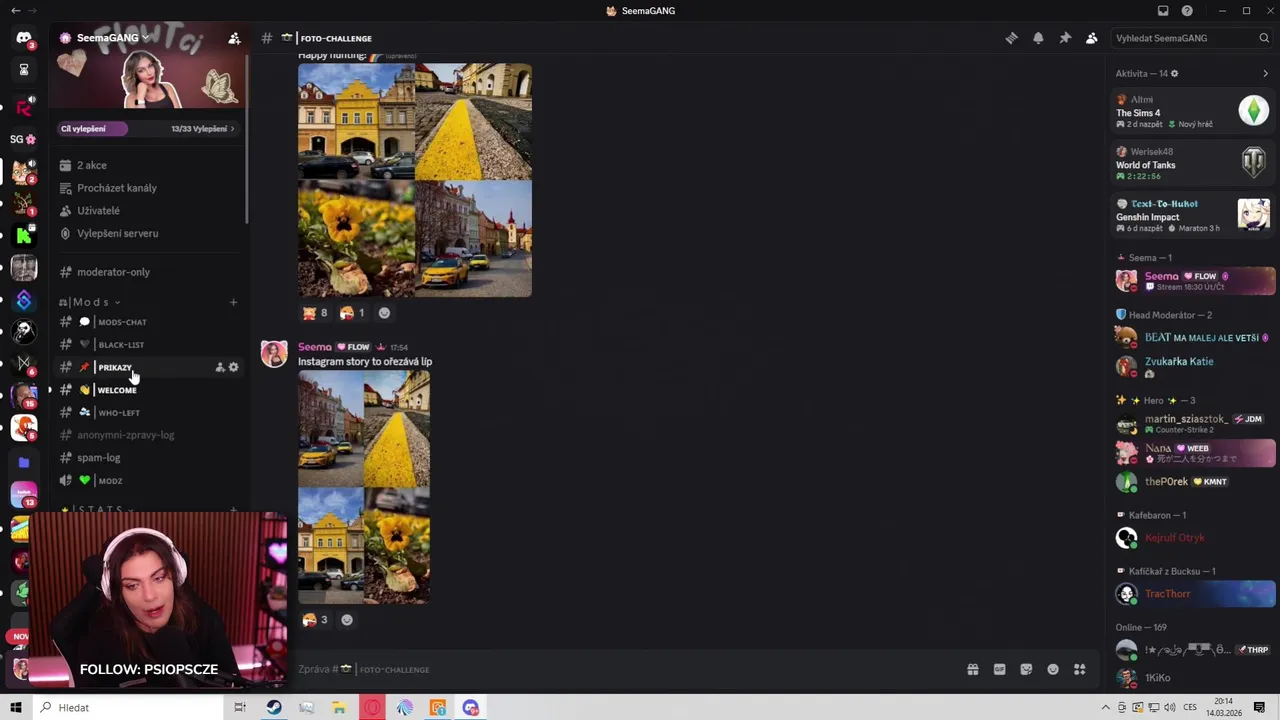The height and width of the screenshot is (720, 1280).
Task: Toggle the reaction with count 8
Action: 315,313
